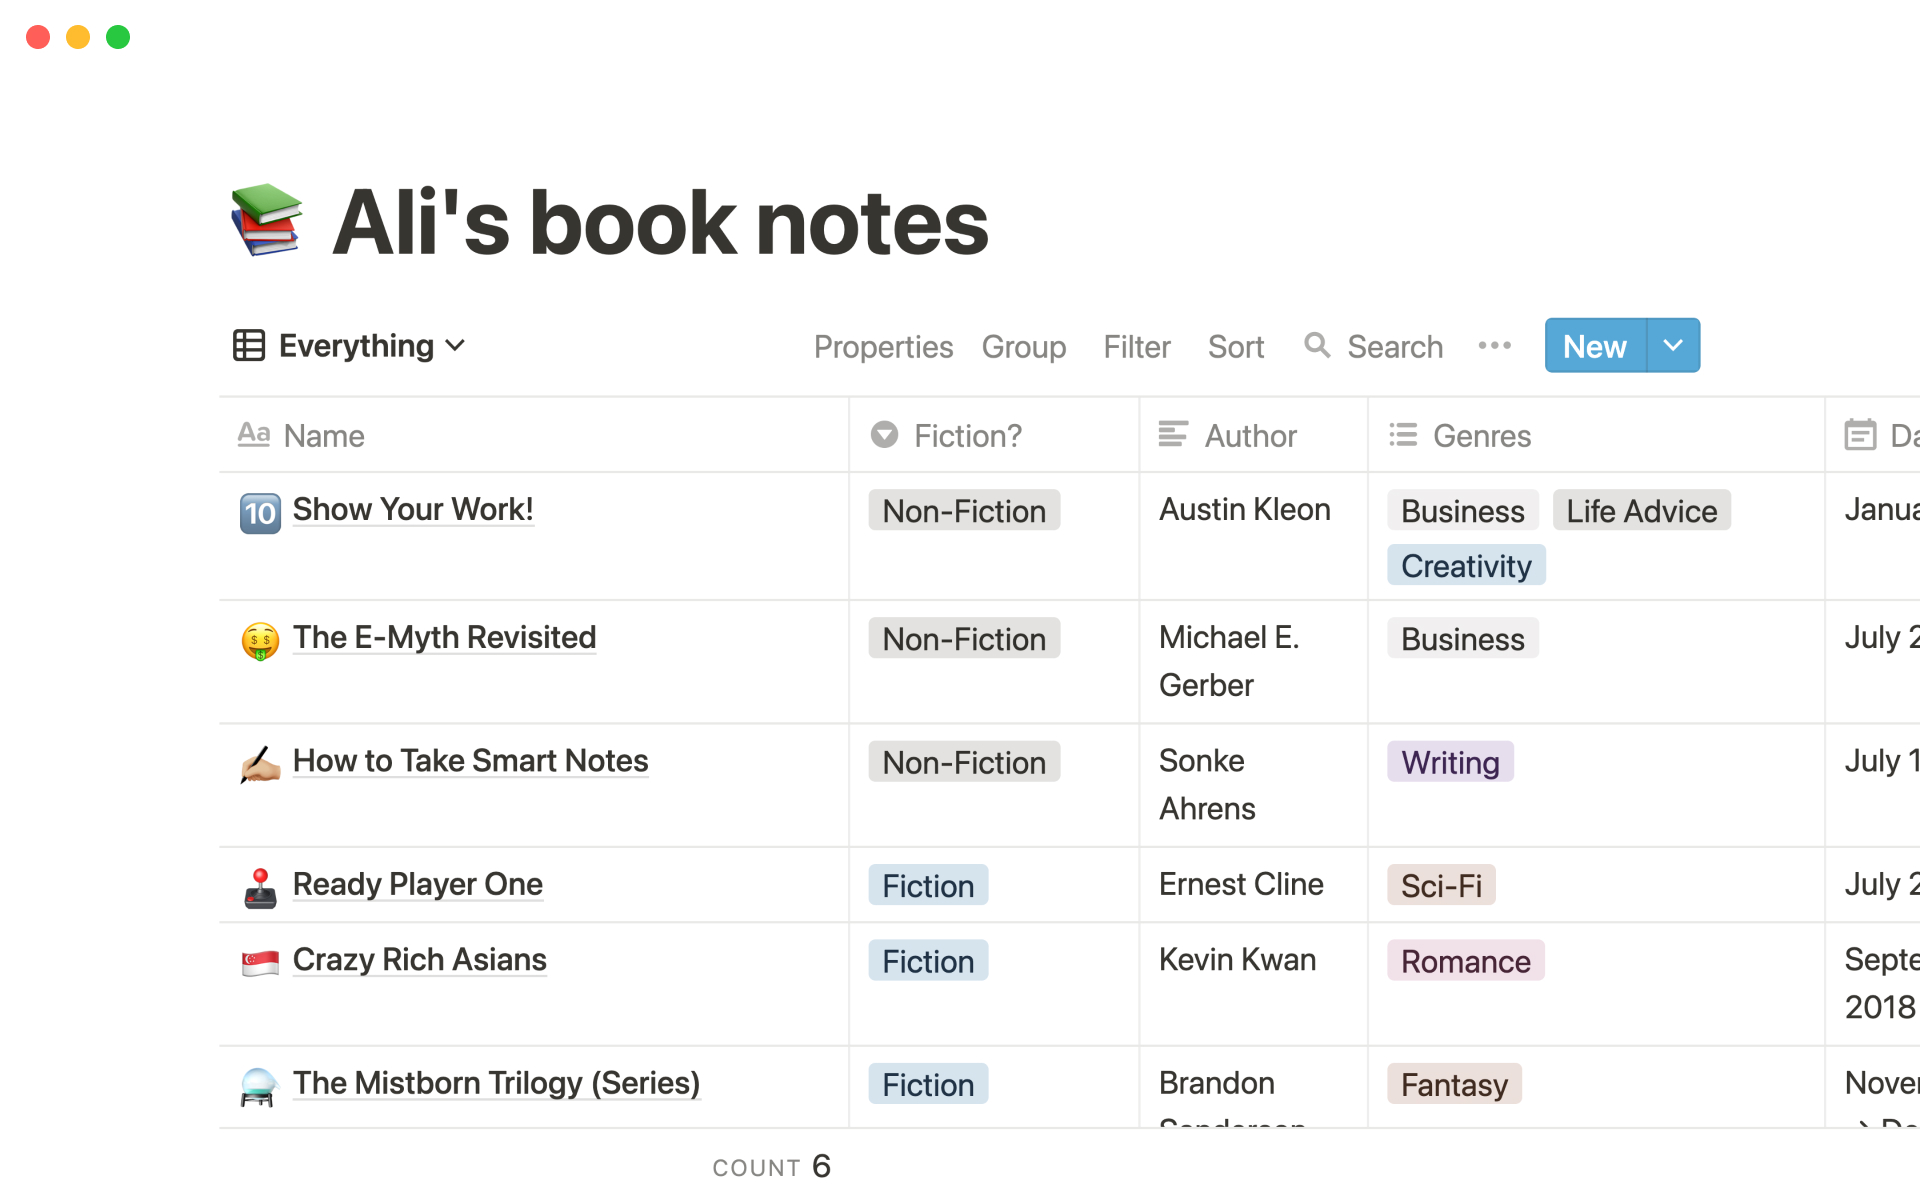Click the Name text column icon
Image resolution: width=1920 pixels, height=1200 pixels.
click(x=253, y=434)
